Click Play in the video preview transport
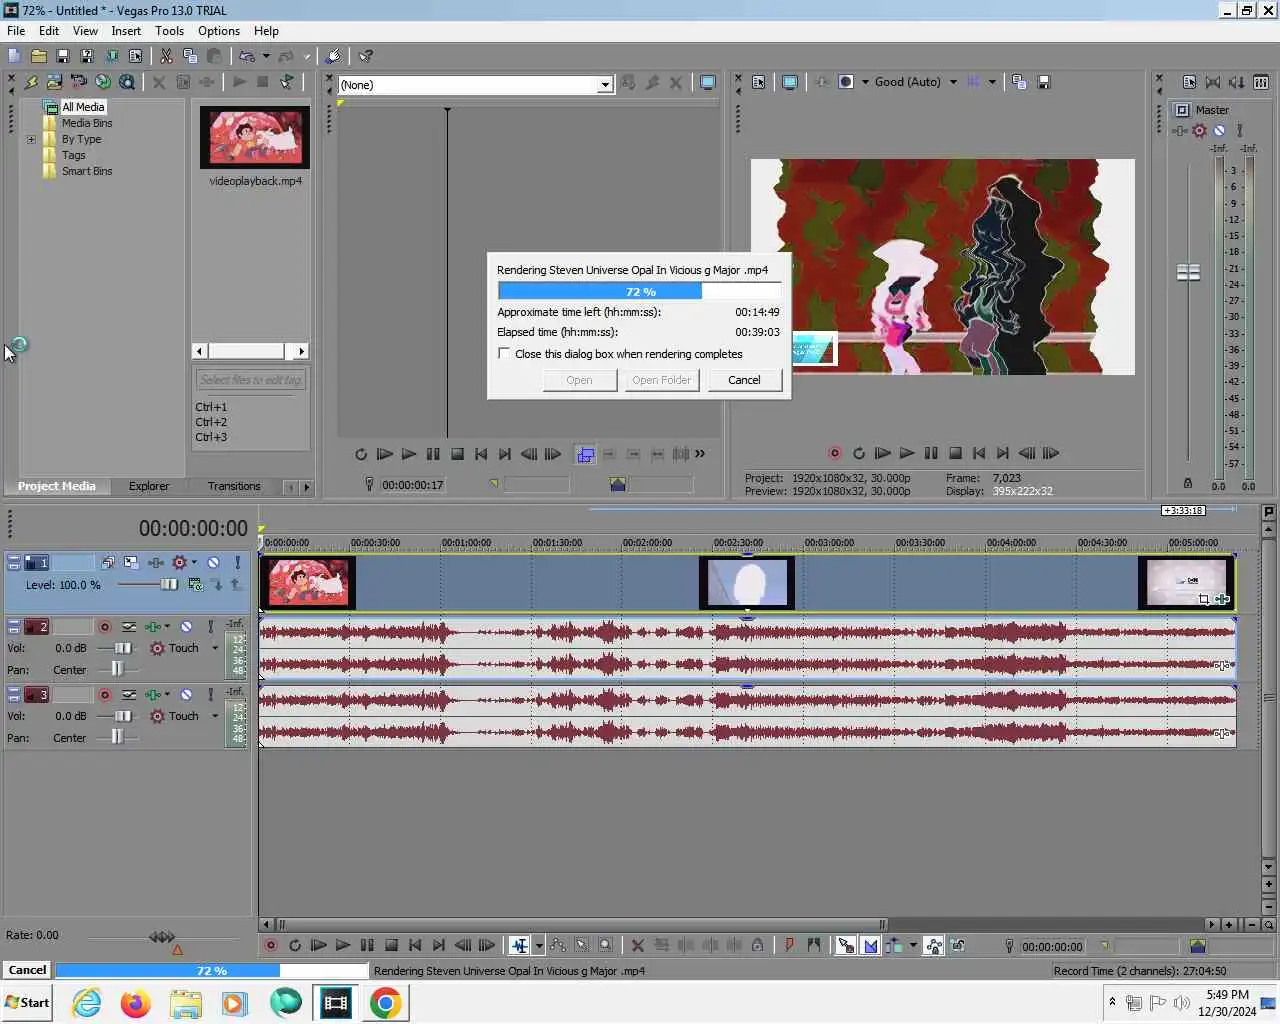The image size is (1280, 1024). tap(906, 453)
